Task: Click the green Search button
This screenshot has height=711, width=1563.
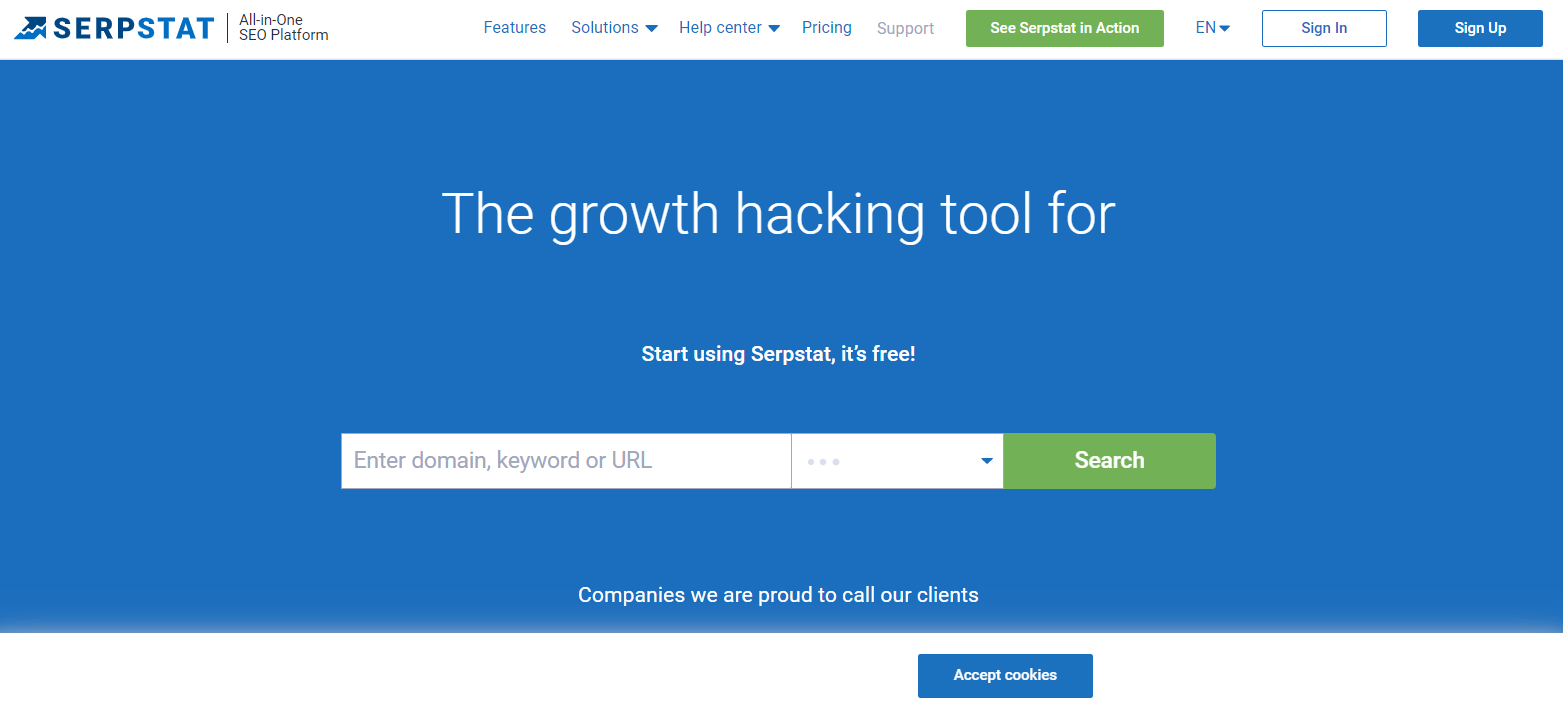Action: (1109, 461)
